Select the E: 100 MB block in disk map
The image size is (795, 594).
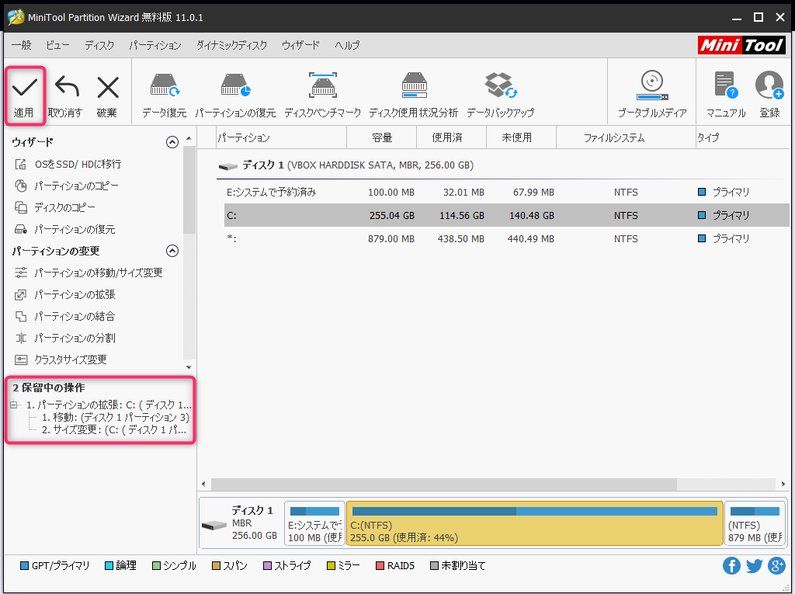(315, 524)
